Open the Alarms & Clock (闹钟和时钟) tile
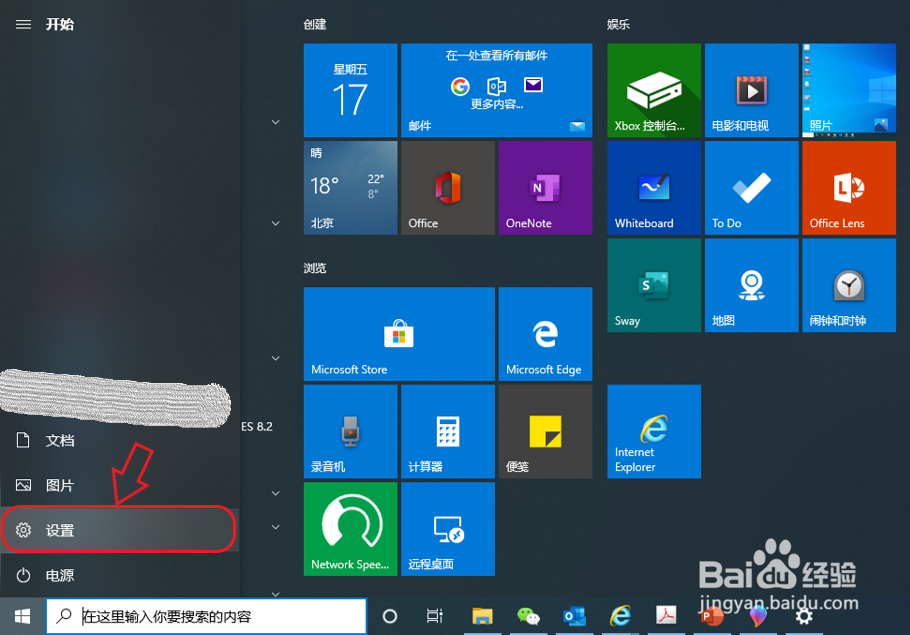The width and height of the screenshot is (910, 635). [x=849, y=285]
